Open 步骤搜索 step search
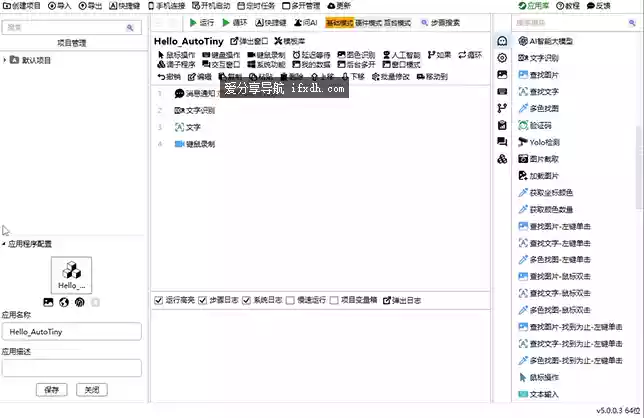Screen dimensions: 644x418 click(440, 23)
